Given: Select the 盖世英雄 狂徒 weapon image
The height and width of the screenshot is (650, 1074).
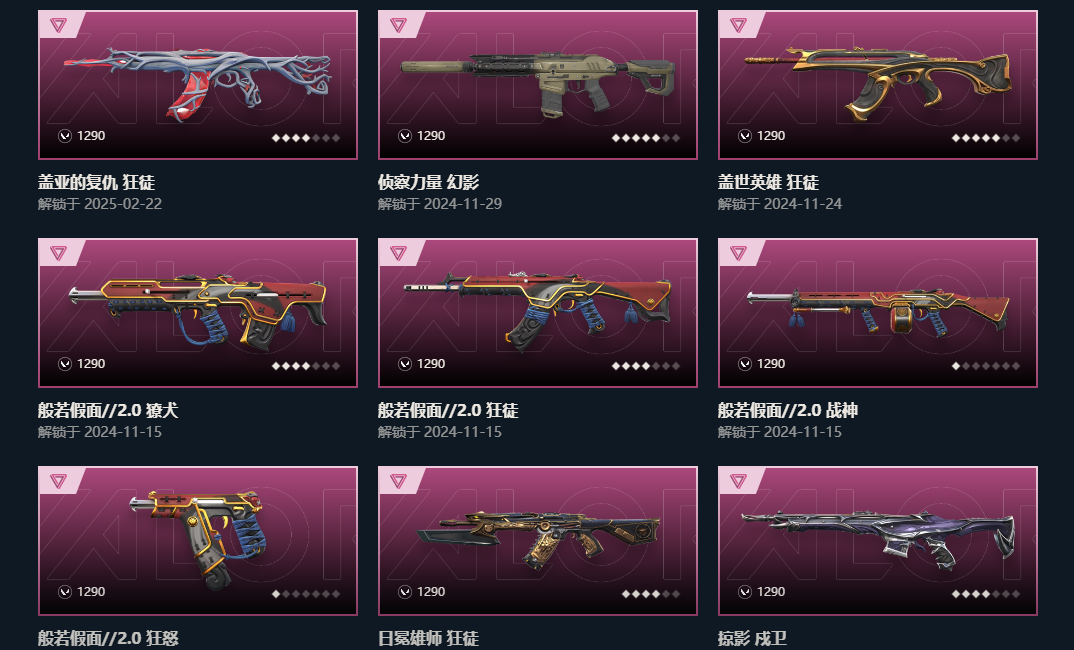Looking at the screenshot, I should click(x=878, y=82).
